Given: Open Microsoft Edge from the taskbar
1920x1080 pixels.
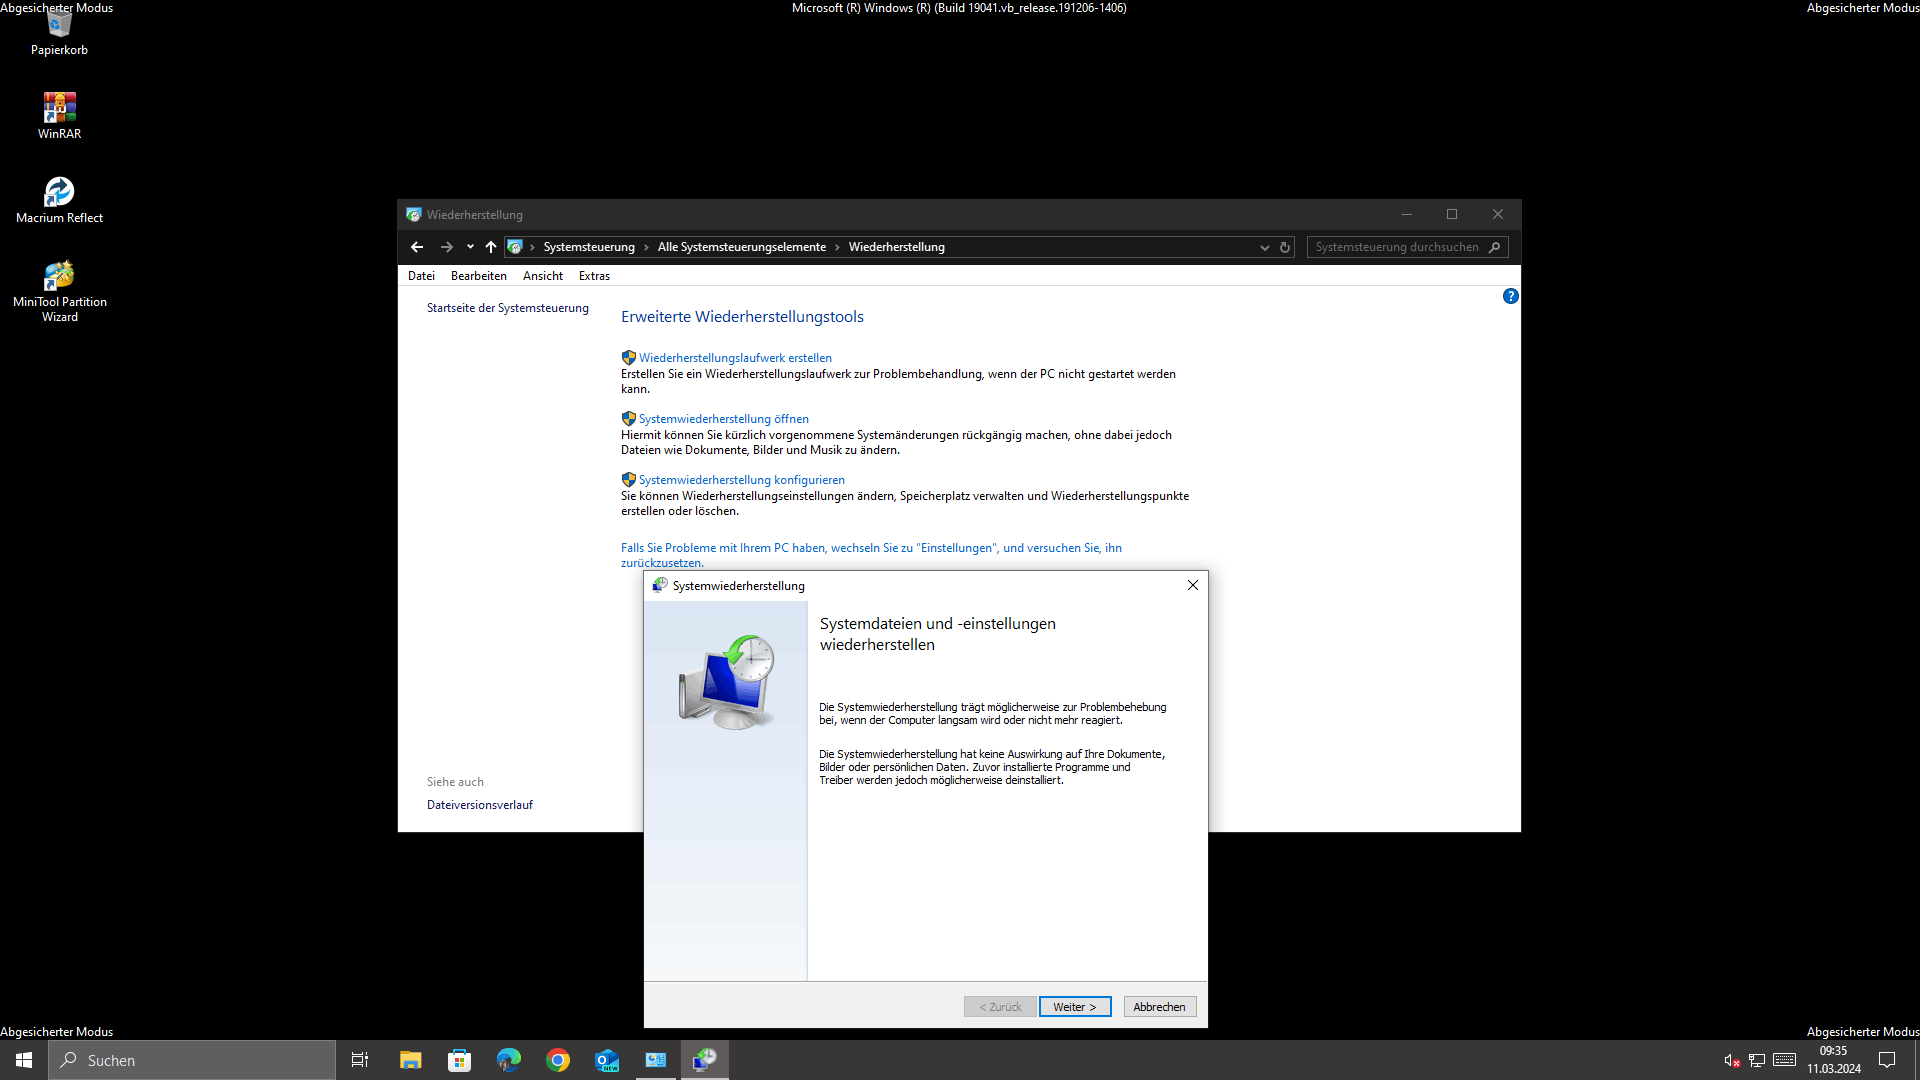Looking at the screenshot, I should pos(509,1060).
